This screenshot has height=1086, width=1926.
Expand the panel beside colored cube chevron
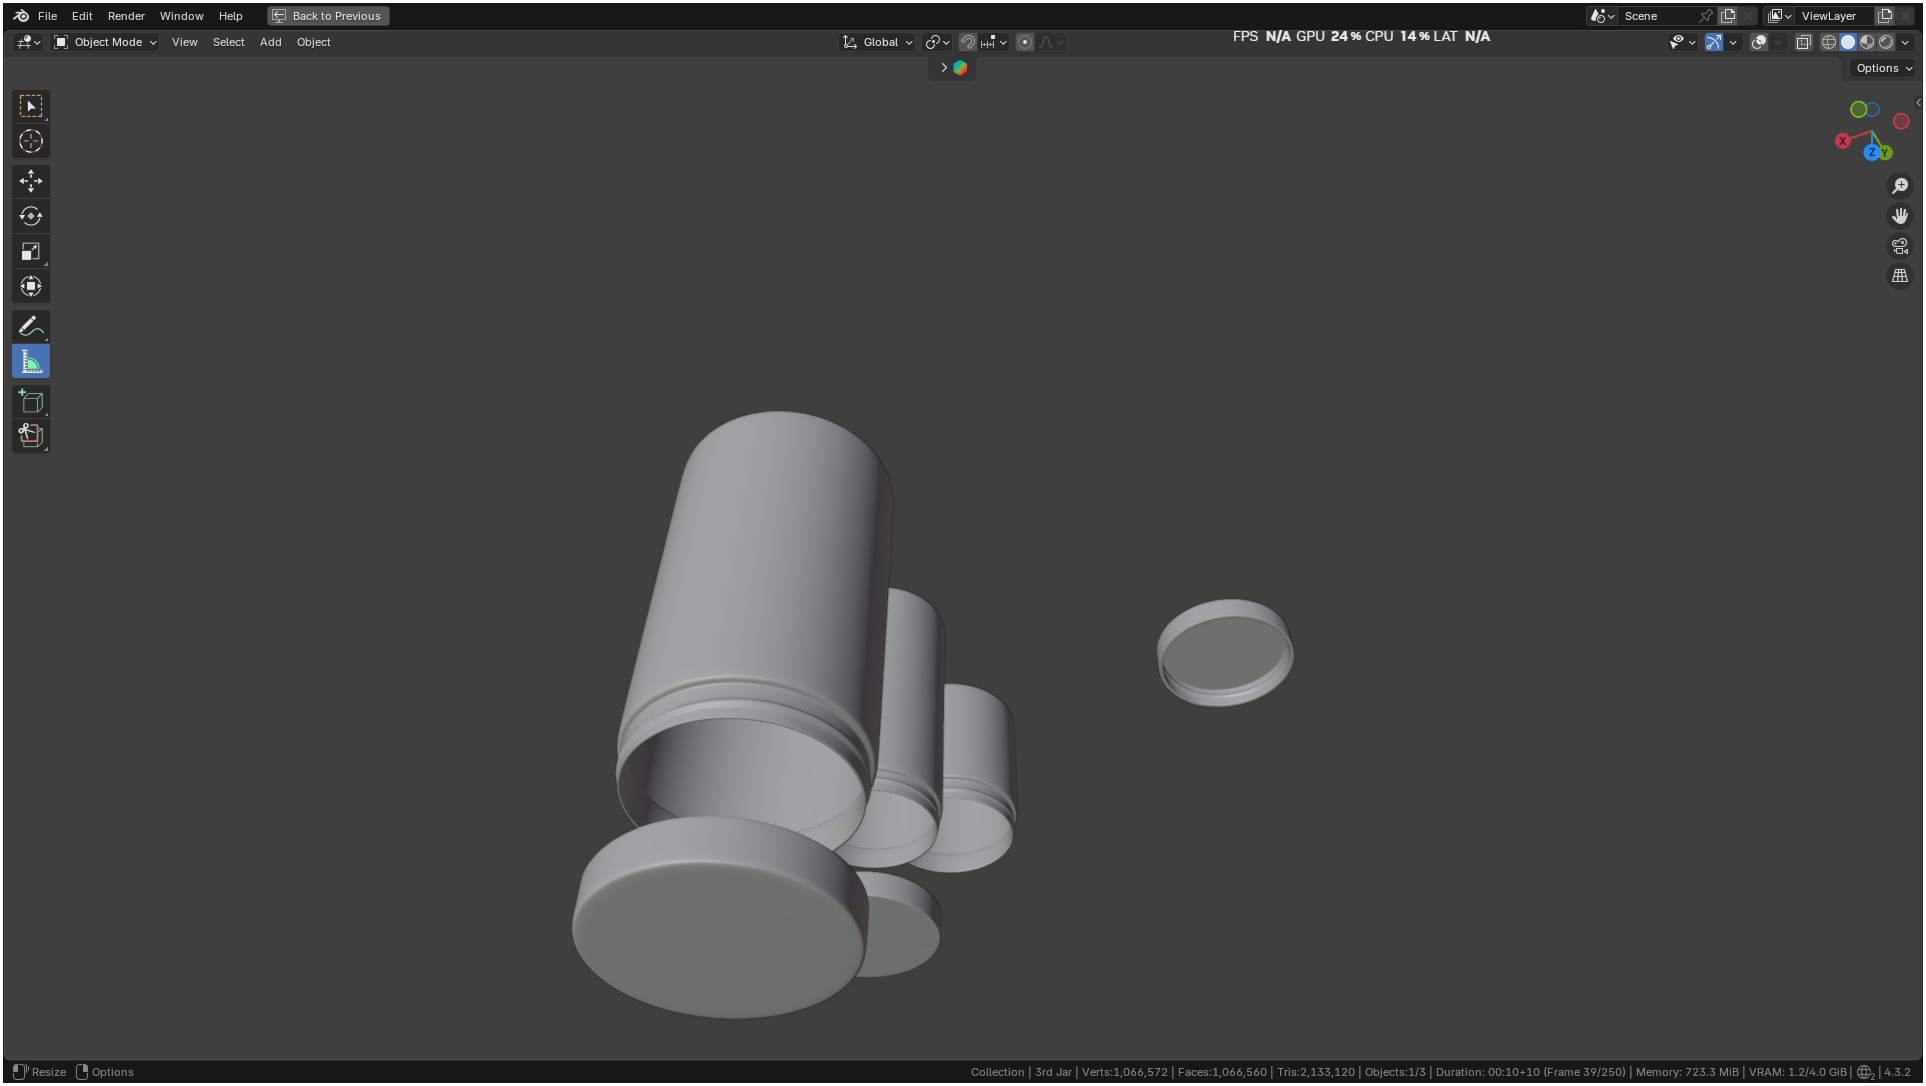943,68
